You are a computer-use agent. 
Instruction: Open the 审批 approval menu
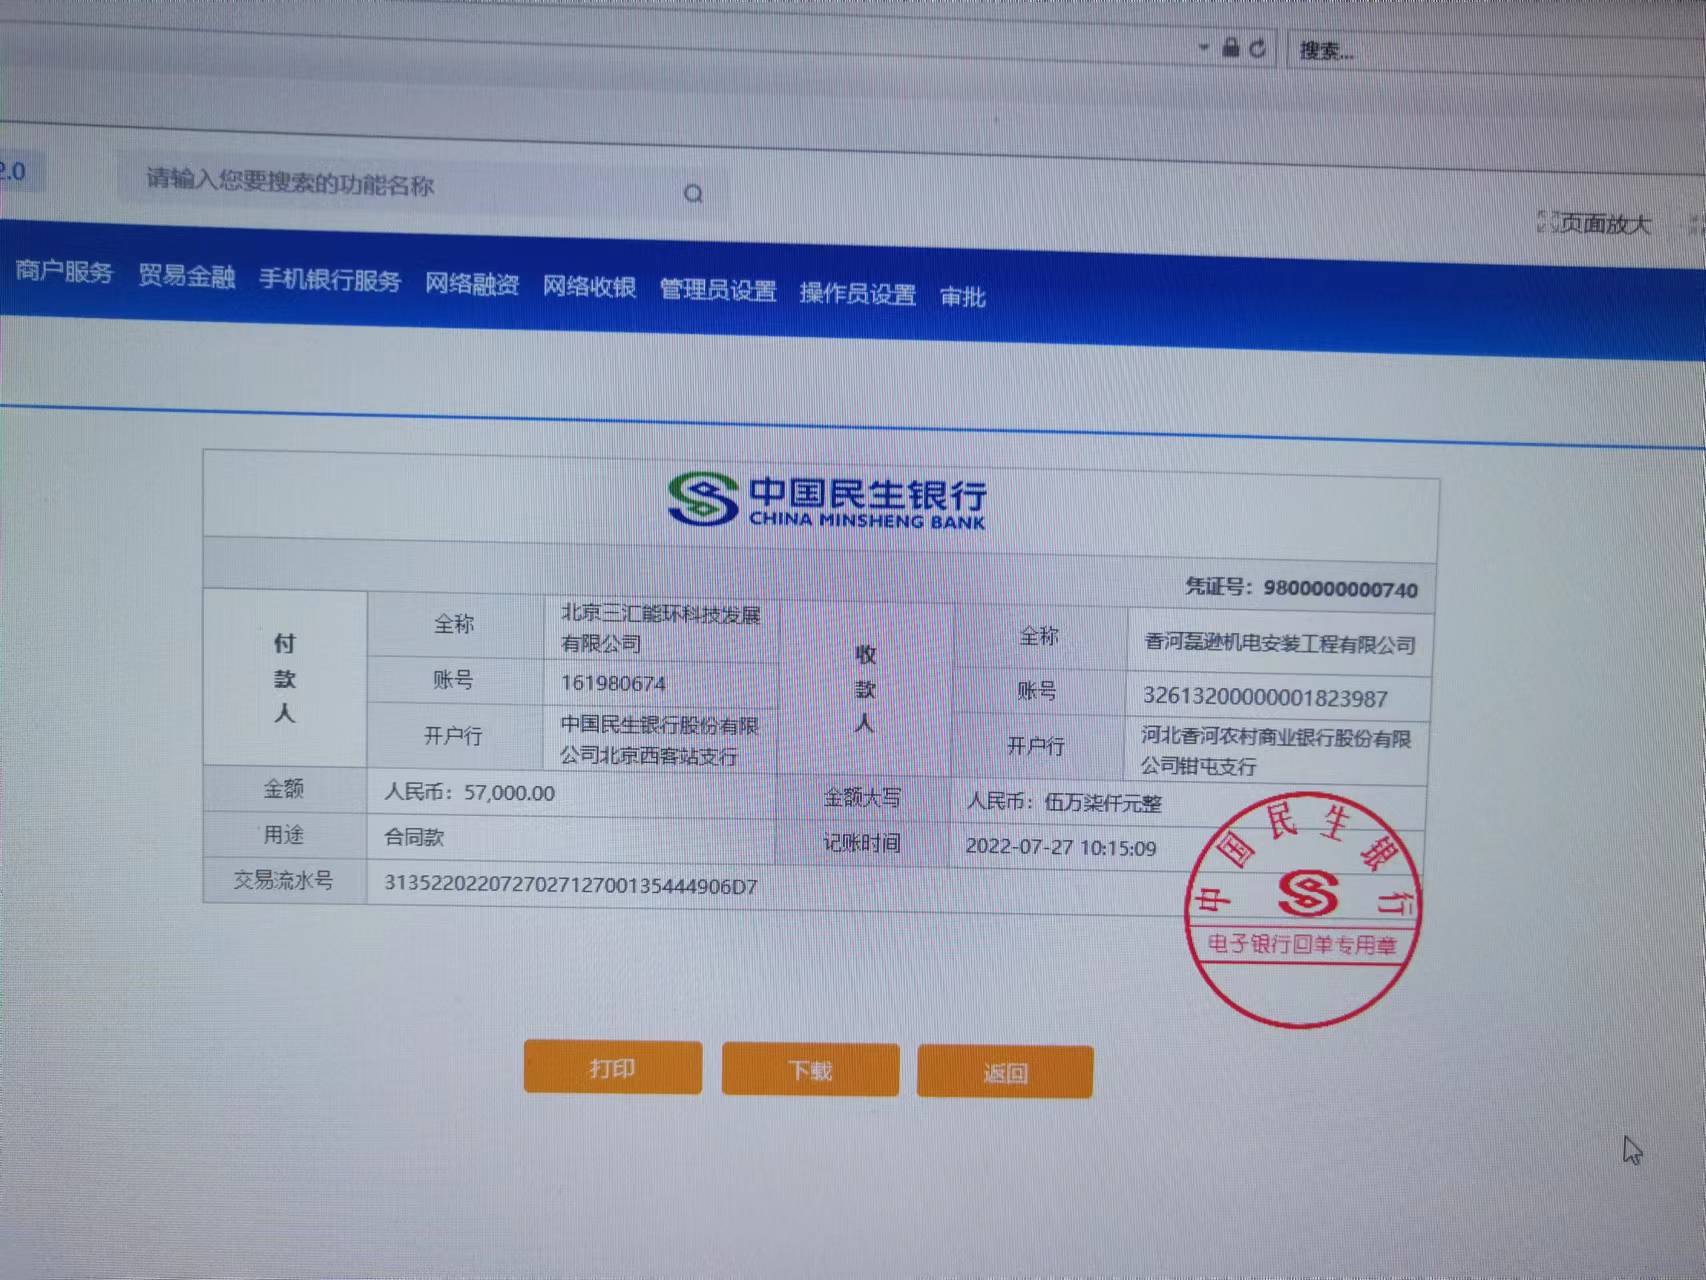pyautogui.click(x=962, y=296)
